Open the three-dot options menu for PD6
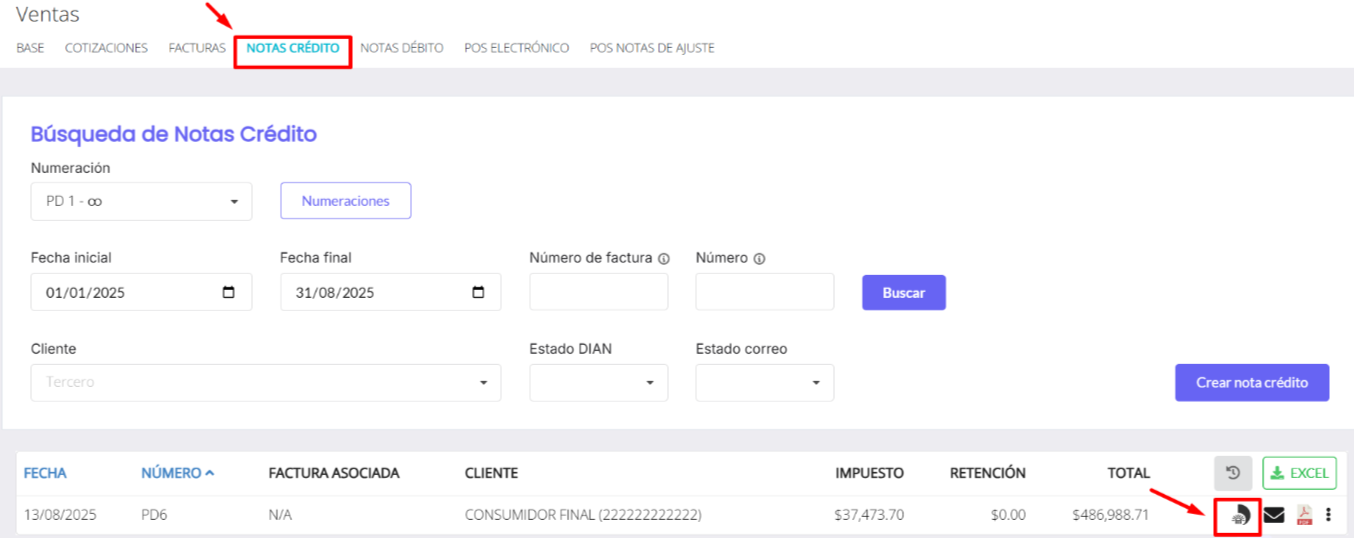Screen dimensions: 1354x538 pyautogui.click(x=1328, y=515)
